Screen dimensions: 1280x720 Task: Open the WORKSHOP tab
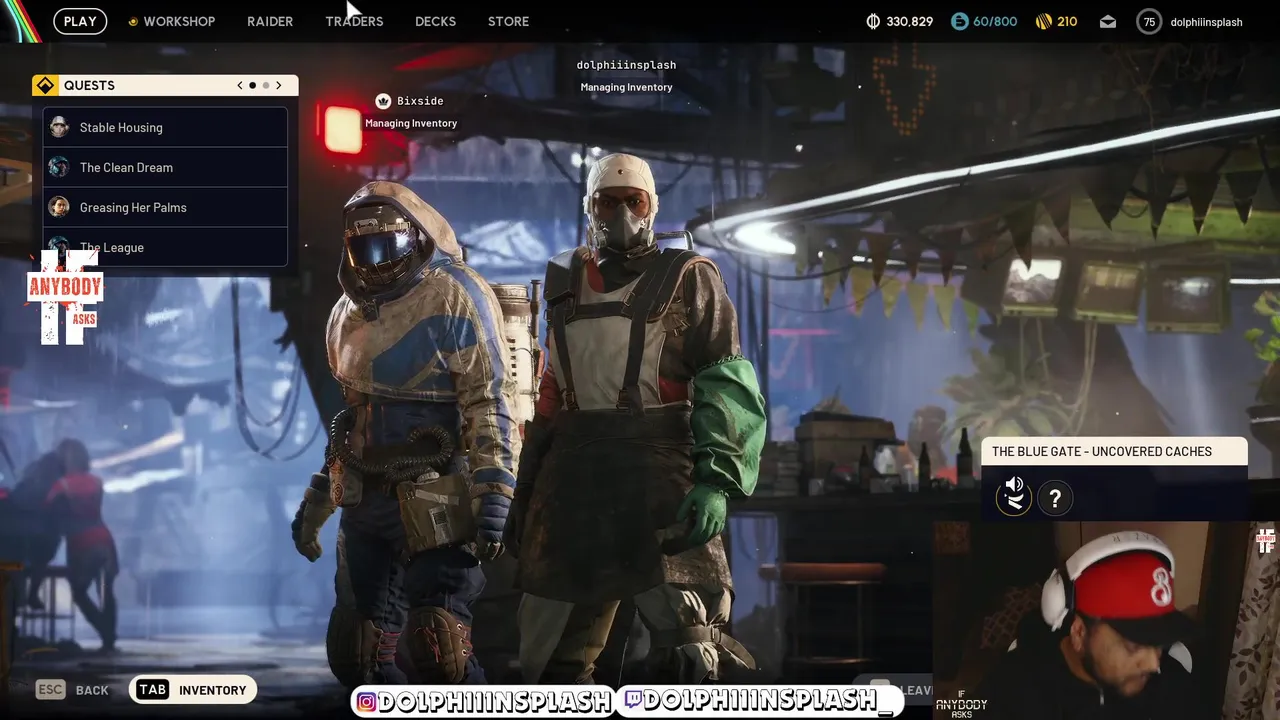click(x=172, y=21)
